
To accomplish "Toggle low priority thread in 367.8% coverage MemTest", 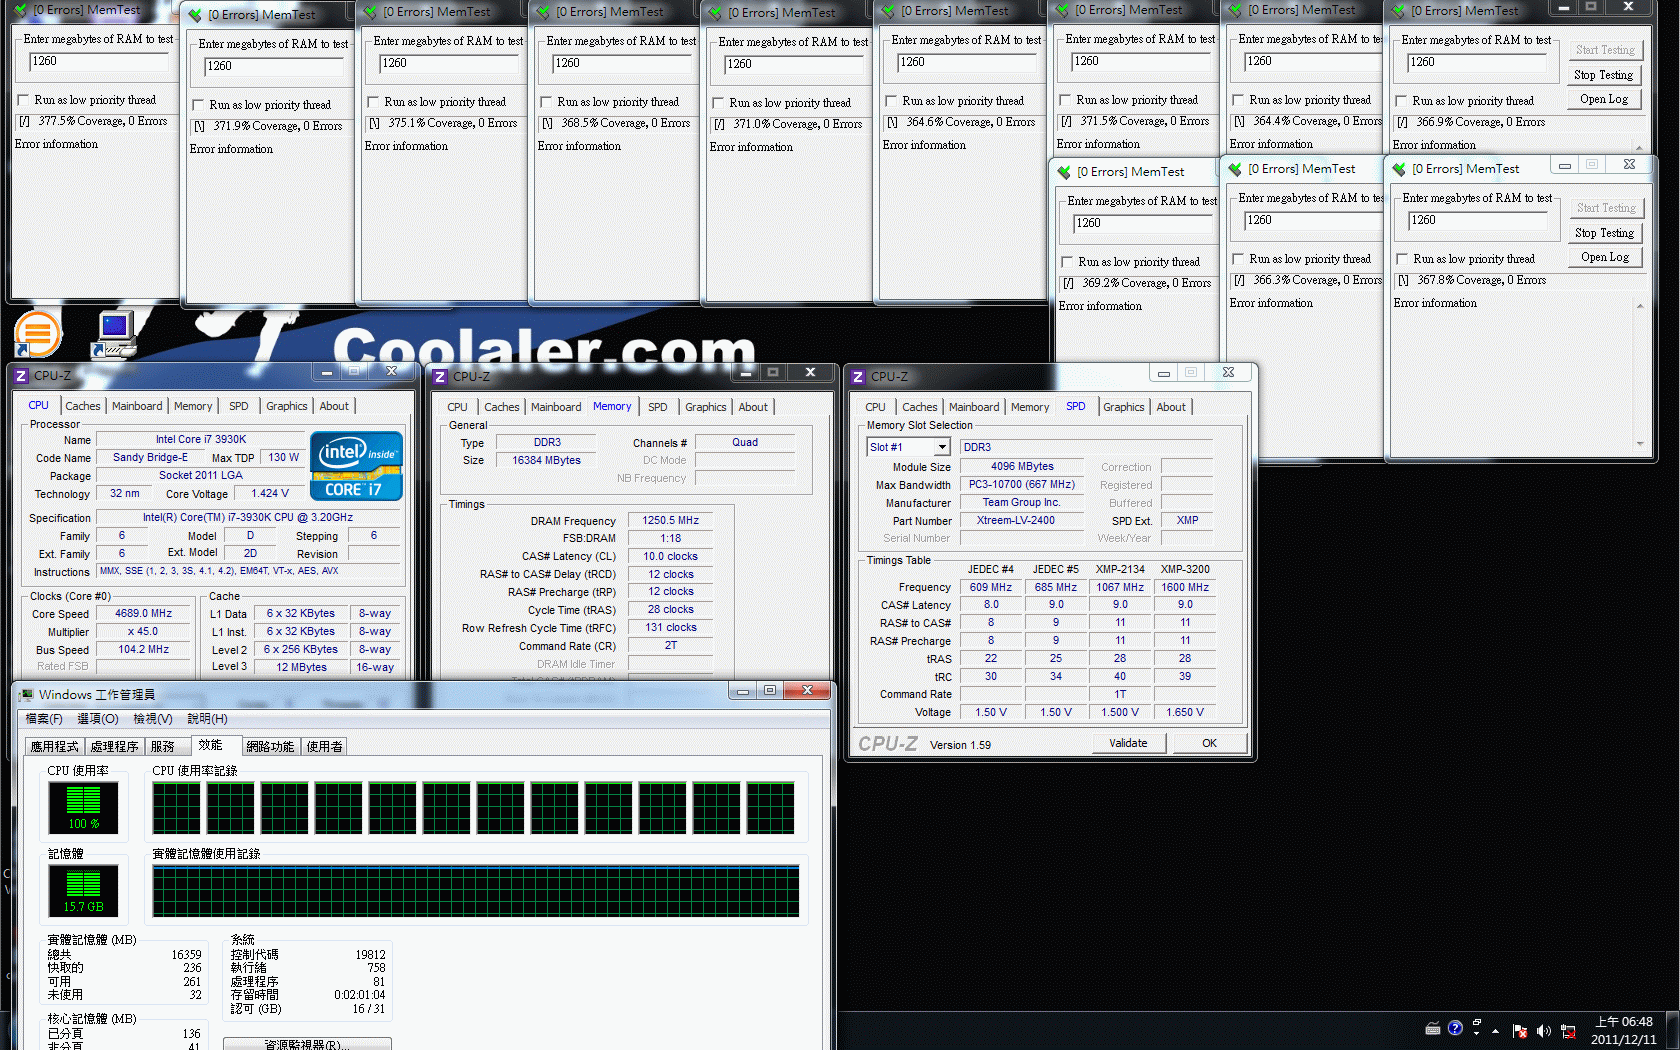I will tap(1403, 259).
